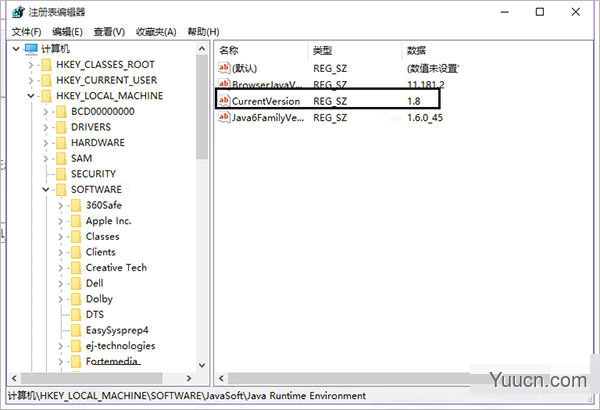Click tree pane scroll right arrow

(189, 378)
